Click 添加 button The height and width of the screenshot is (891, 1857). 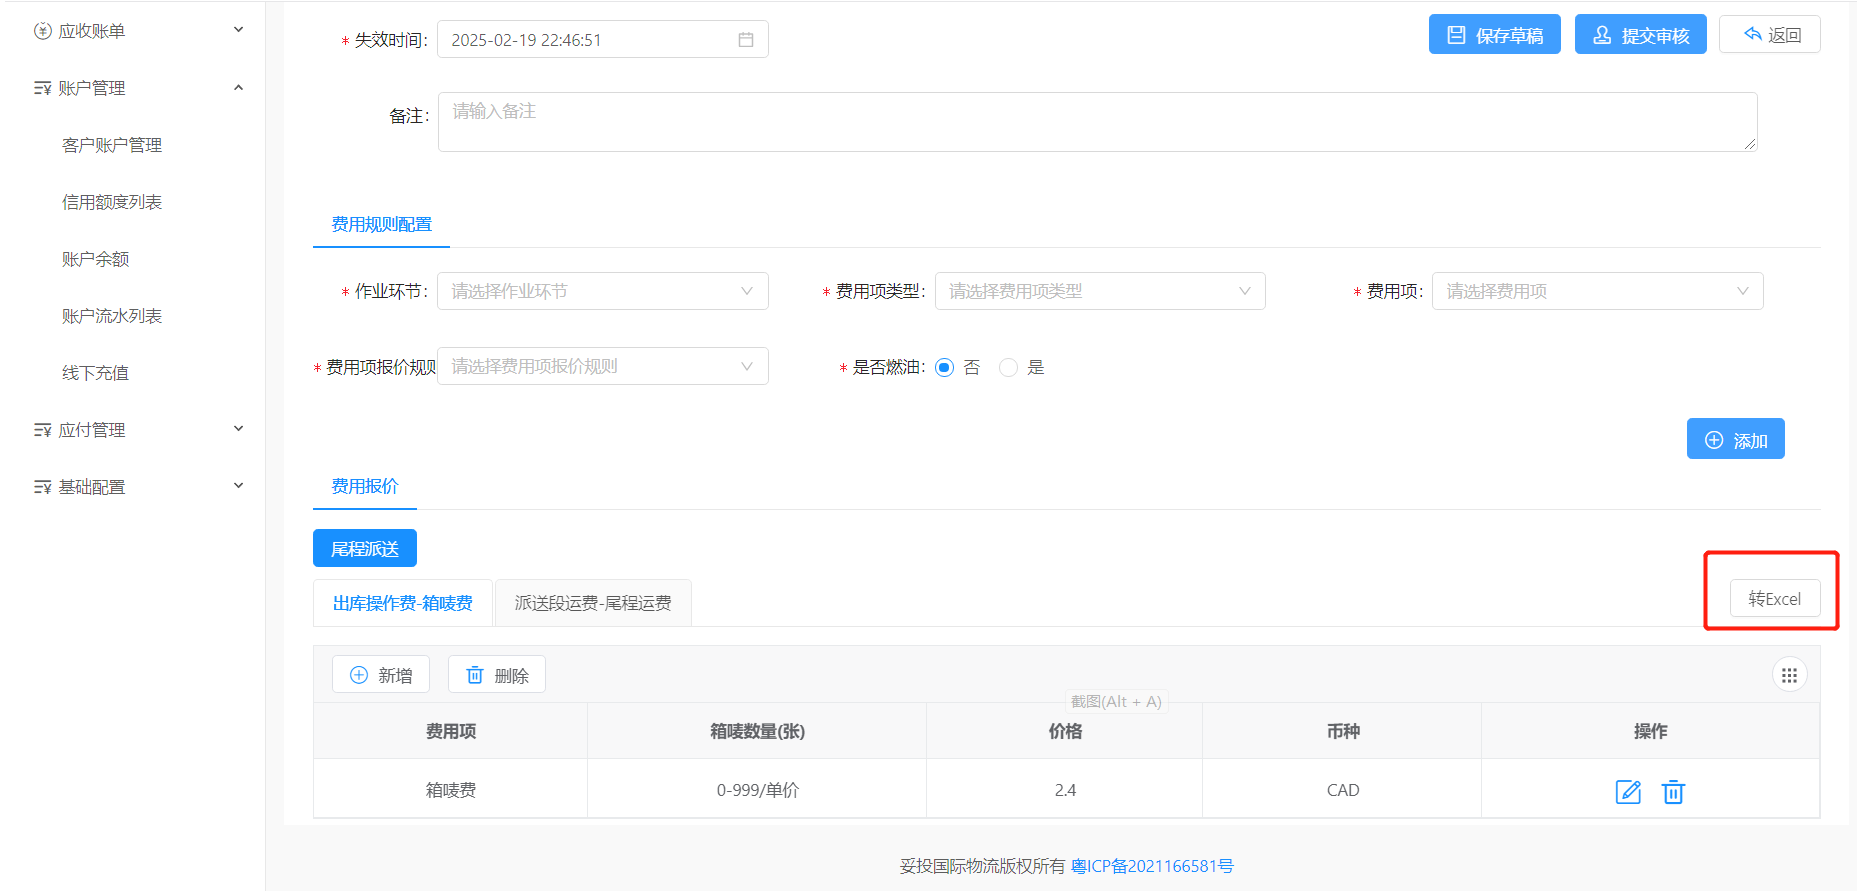point(1736,439)
